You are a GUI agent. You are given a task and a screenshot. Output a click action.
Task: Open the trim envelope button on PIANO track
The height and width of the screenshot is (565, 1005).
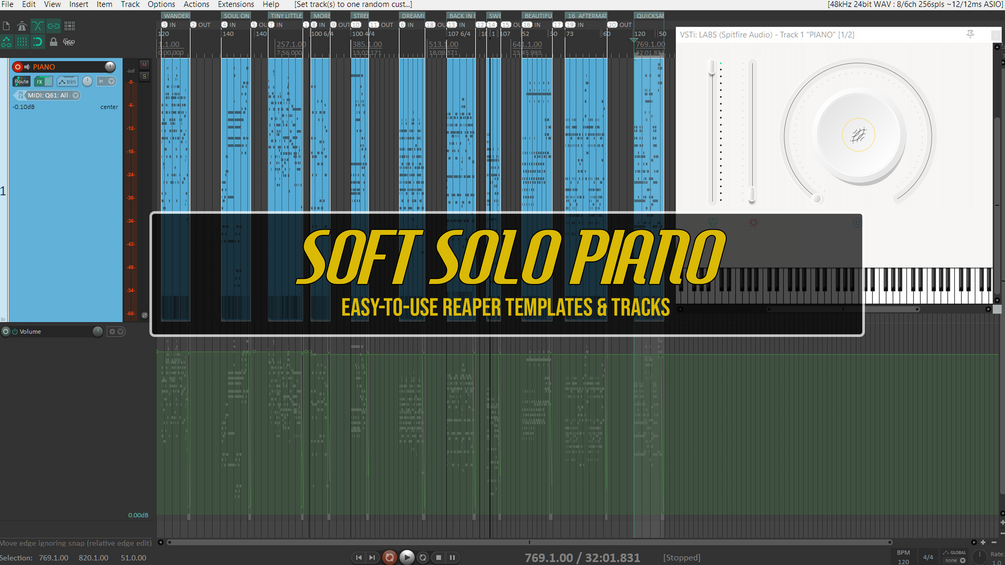point(67,81)
